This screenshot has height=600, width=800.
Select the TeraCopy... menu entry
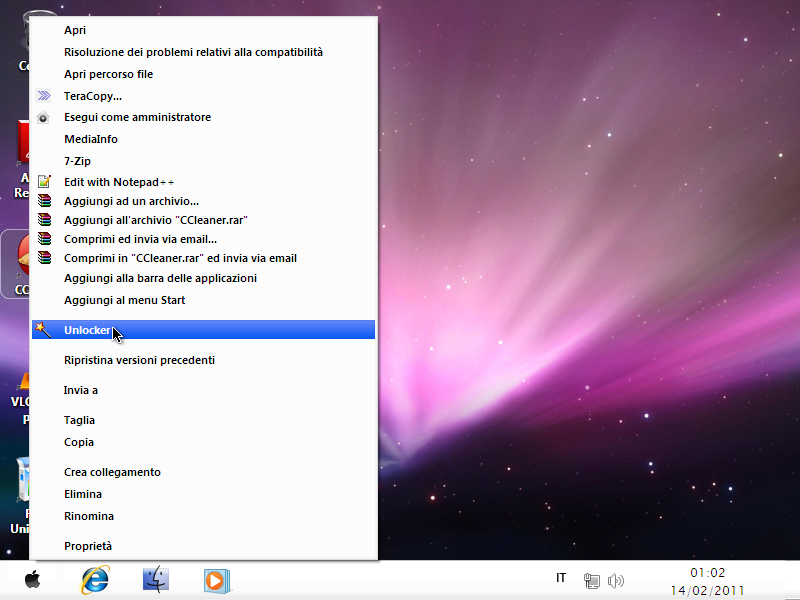click(204, 96)
